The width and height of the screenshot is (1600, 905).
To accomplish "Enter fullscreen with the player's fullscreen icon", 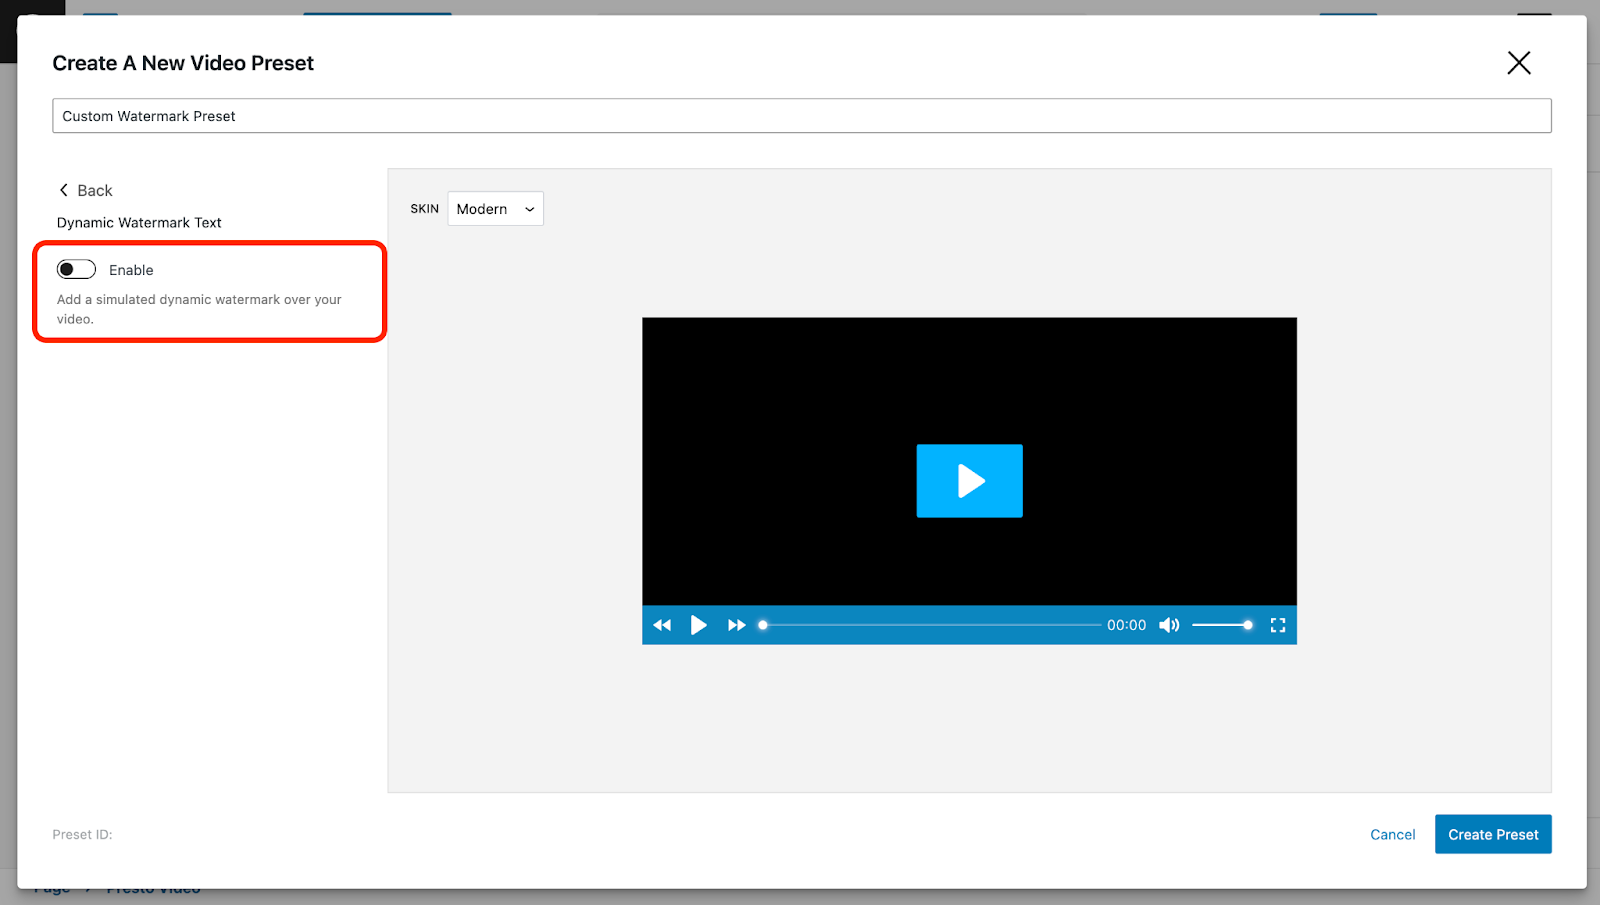I will (1277, 625).
